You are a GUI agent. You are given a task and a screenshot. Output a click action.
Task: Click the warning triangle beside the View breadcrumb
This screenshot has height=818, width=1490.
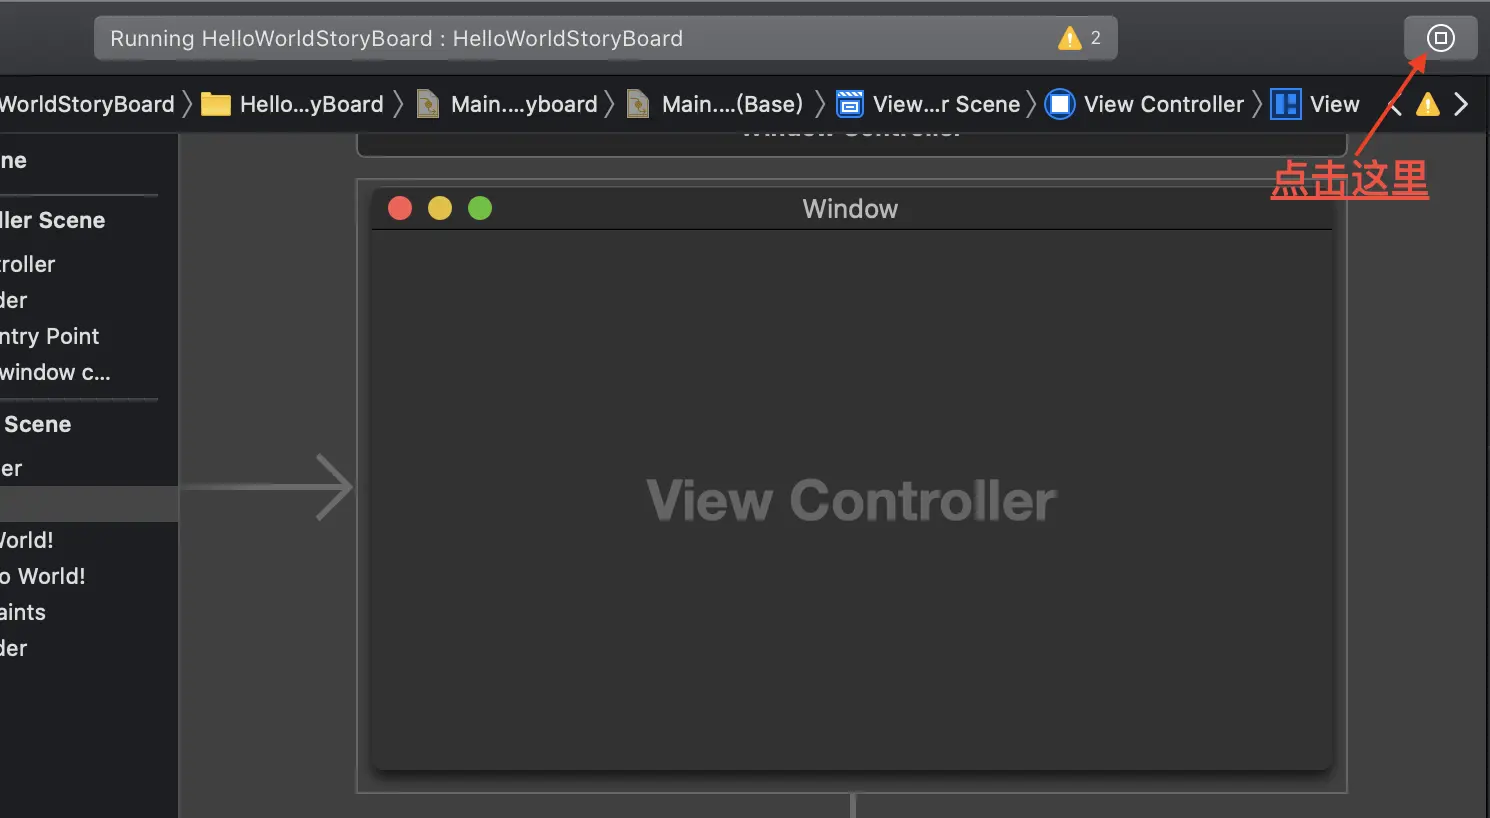click(x=1427, y=103)
